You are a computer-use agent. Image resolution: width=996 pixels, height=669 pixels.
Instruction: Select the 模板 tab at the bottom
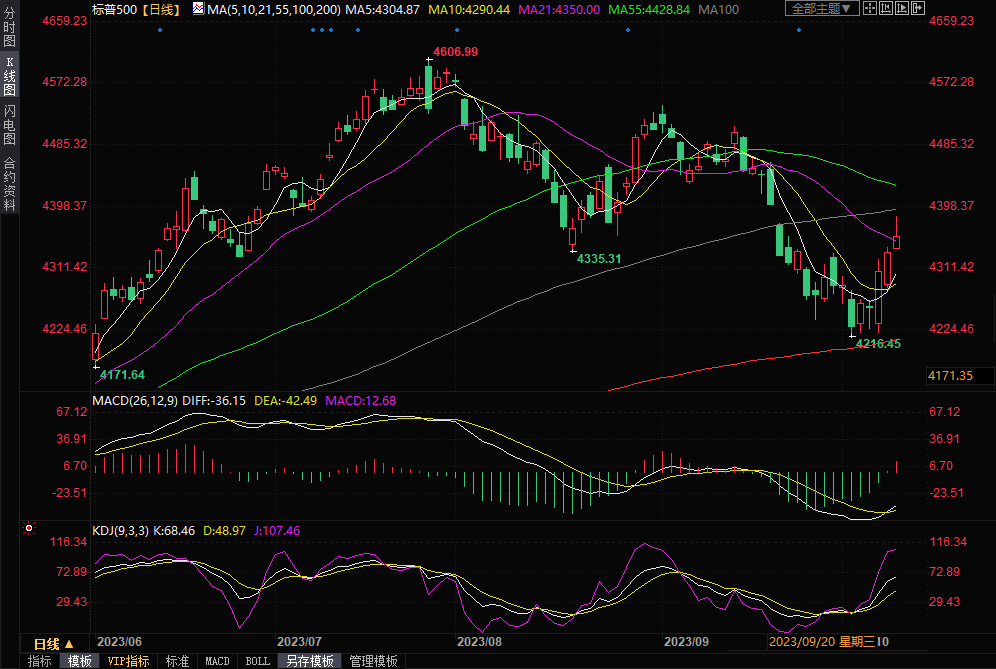80,661
